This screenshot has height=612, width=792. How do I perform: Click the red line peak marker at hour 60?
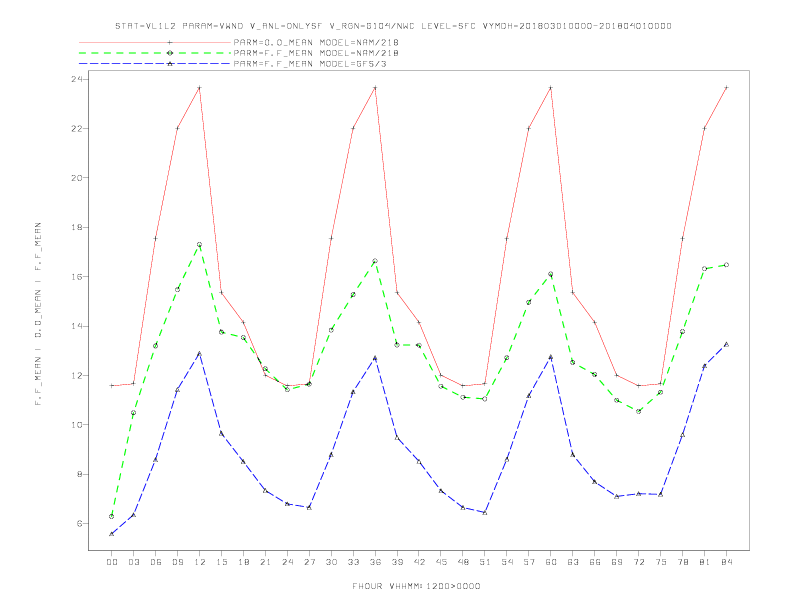point(551,88)
